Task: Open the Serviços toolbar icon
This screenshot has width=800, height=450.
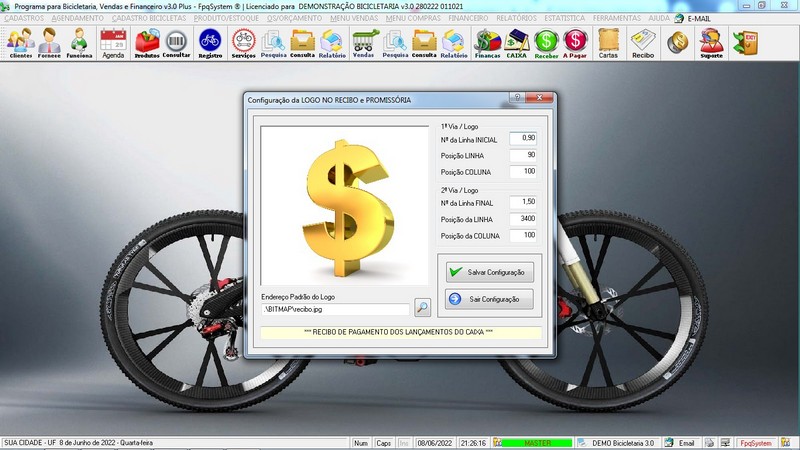Action: click(x=244, y=43)
